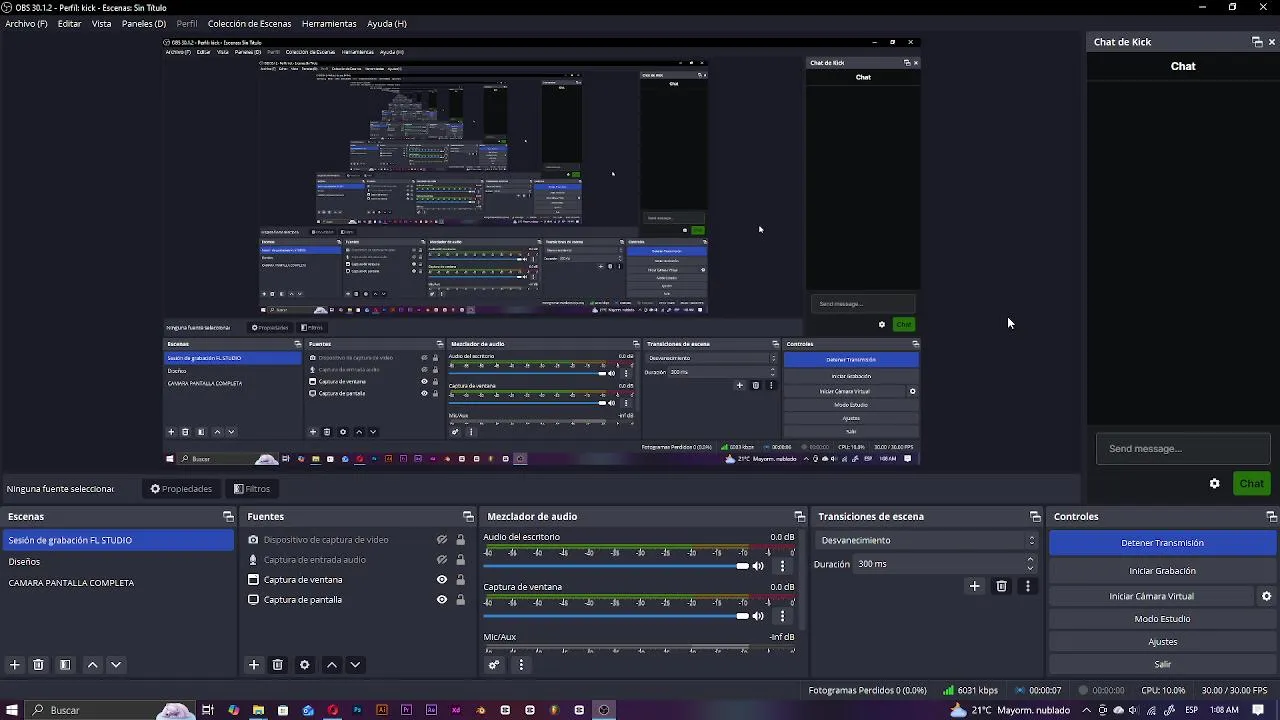Click the Send message chat field

[1183, 449]
